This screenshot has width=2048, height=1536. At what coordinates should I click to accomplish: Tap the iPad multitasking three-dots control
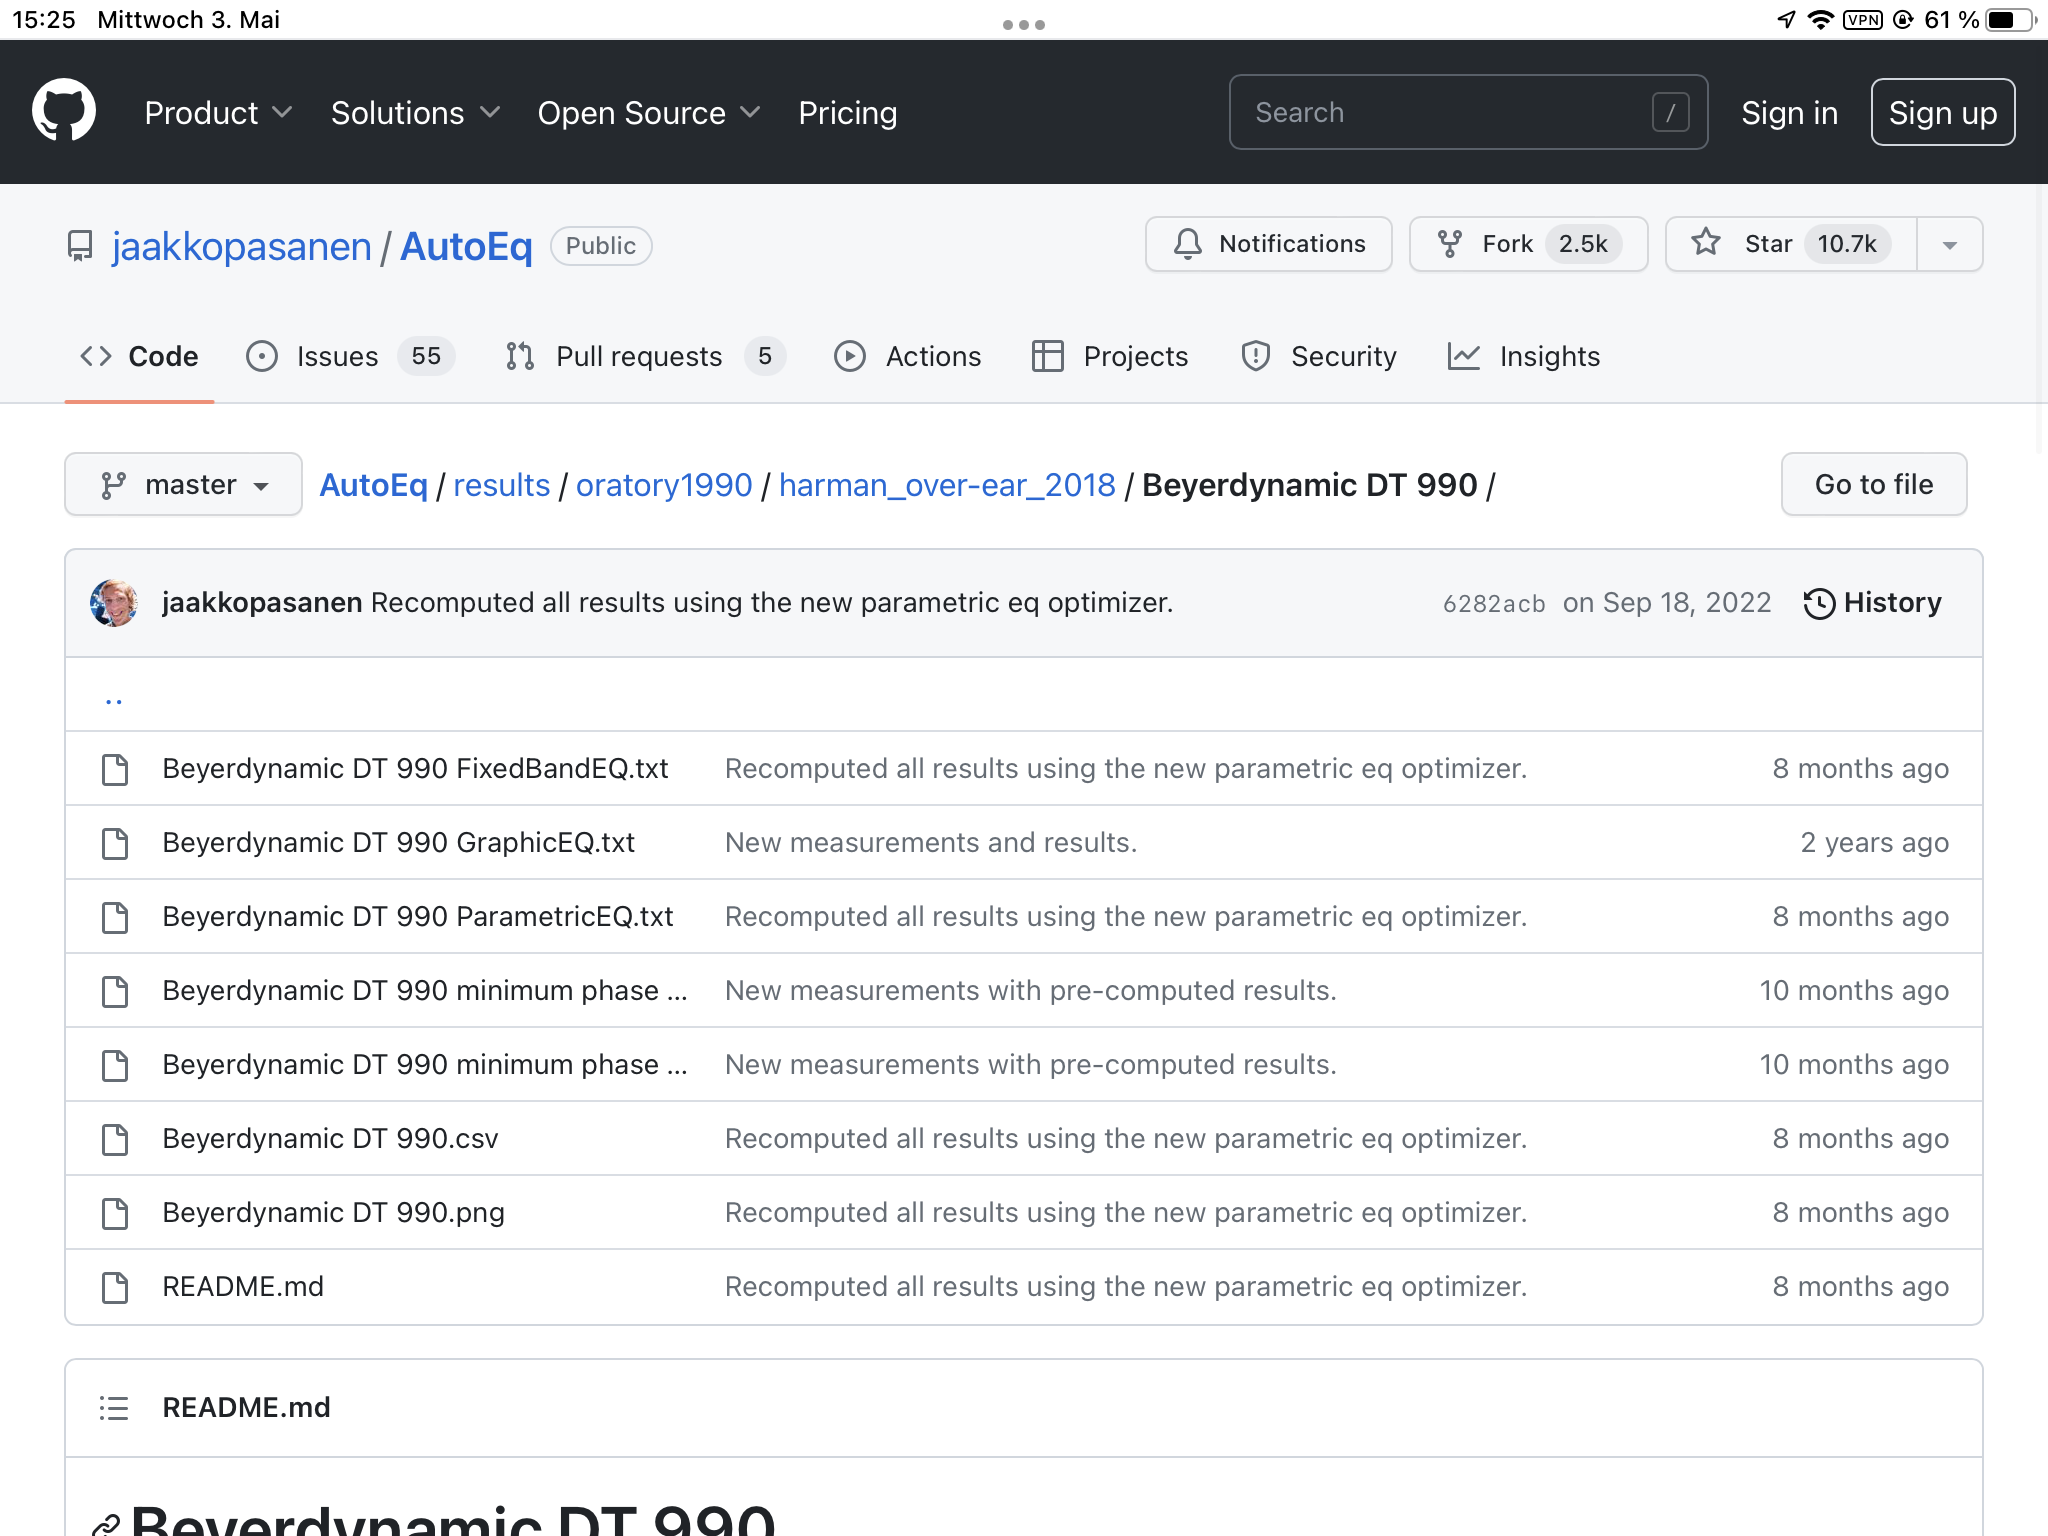[x=1024, y=24]
